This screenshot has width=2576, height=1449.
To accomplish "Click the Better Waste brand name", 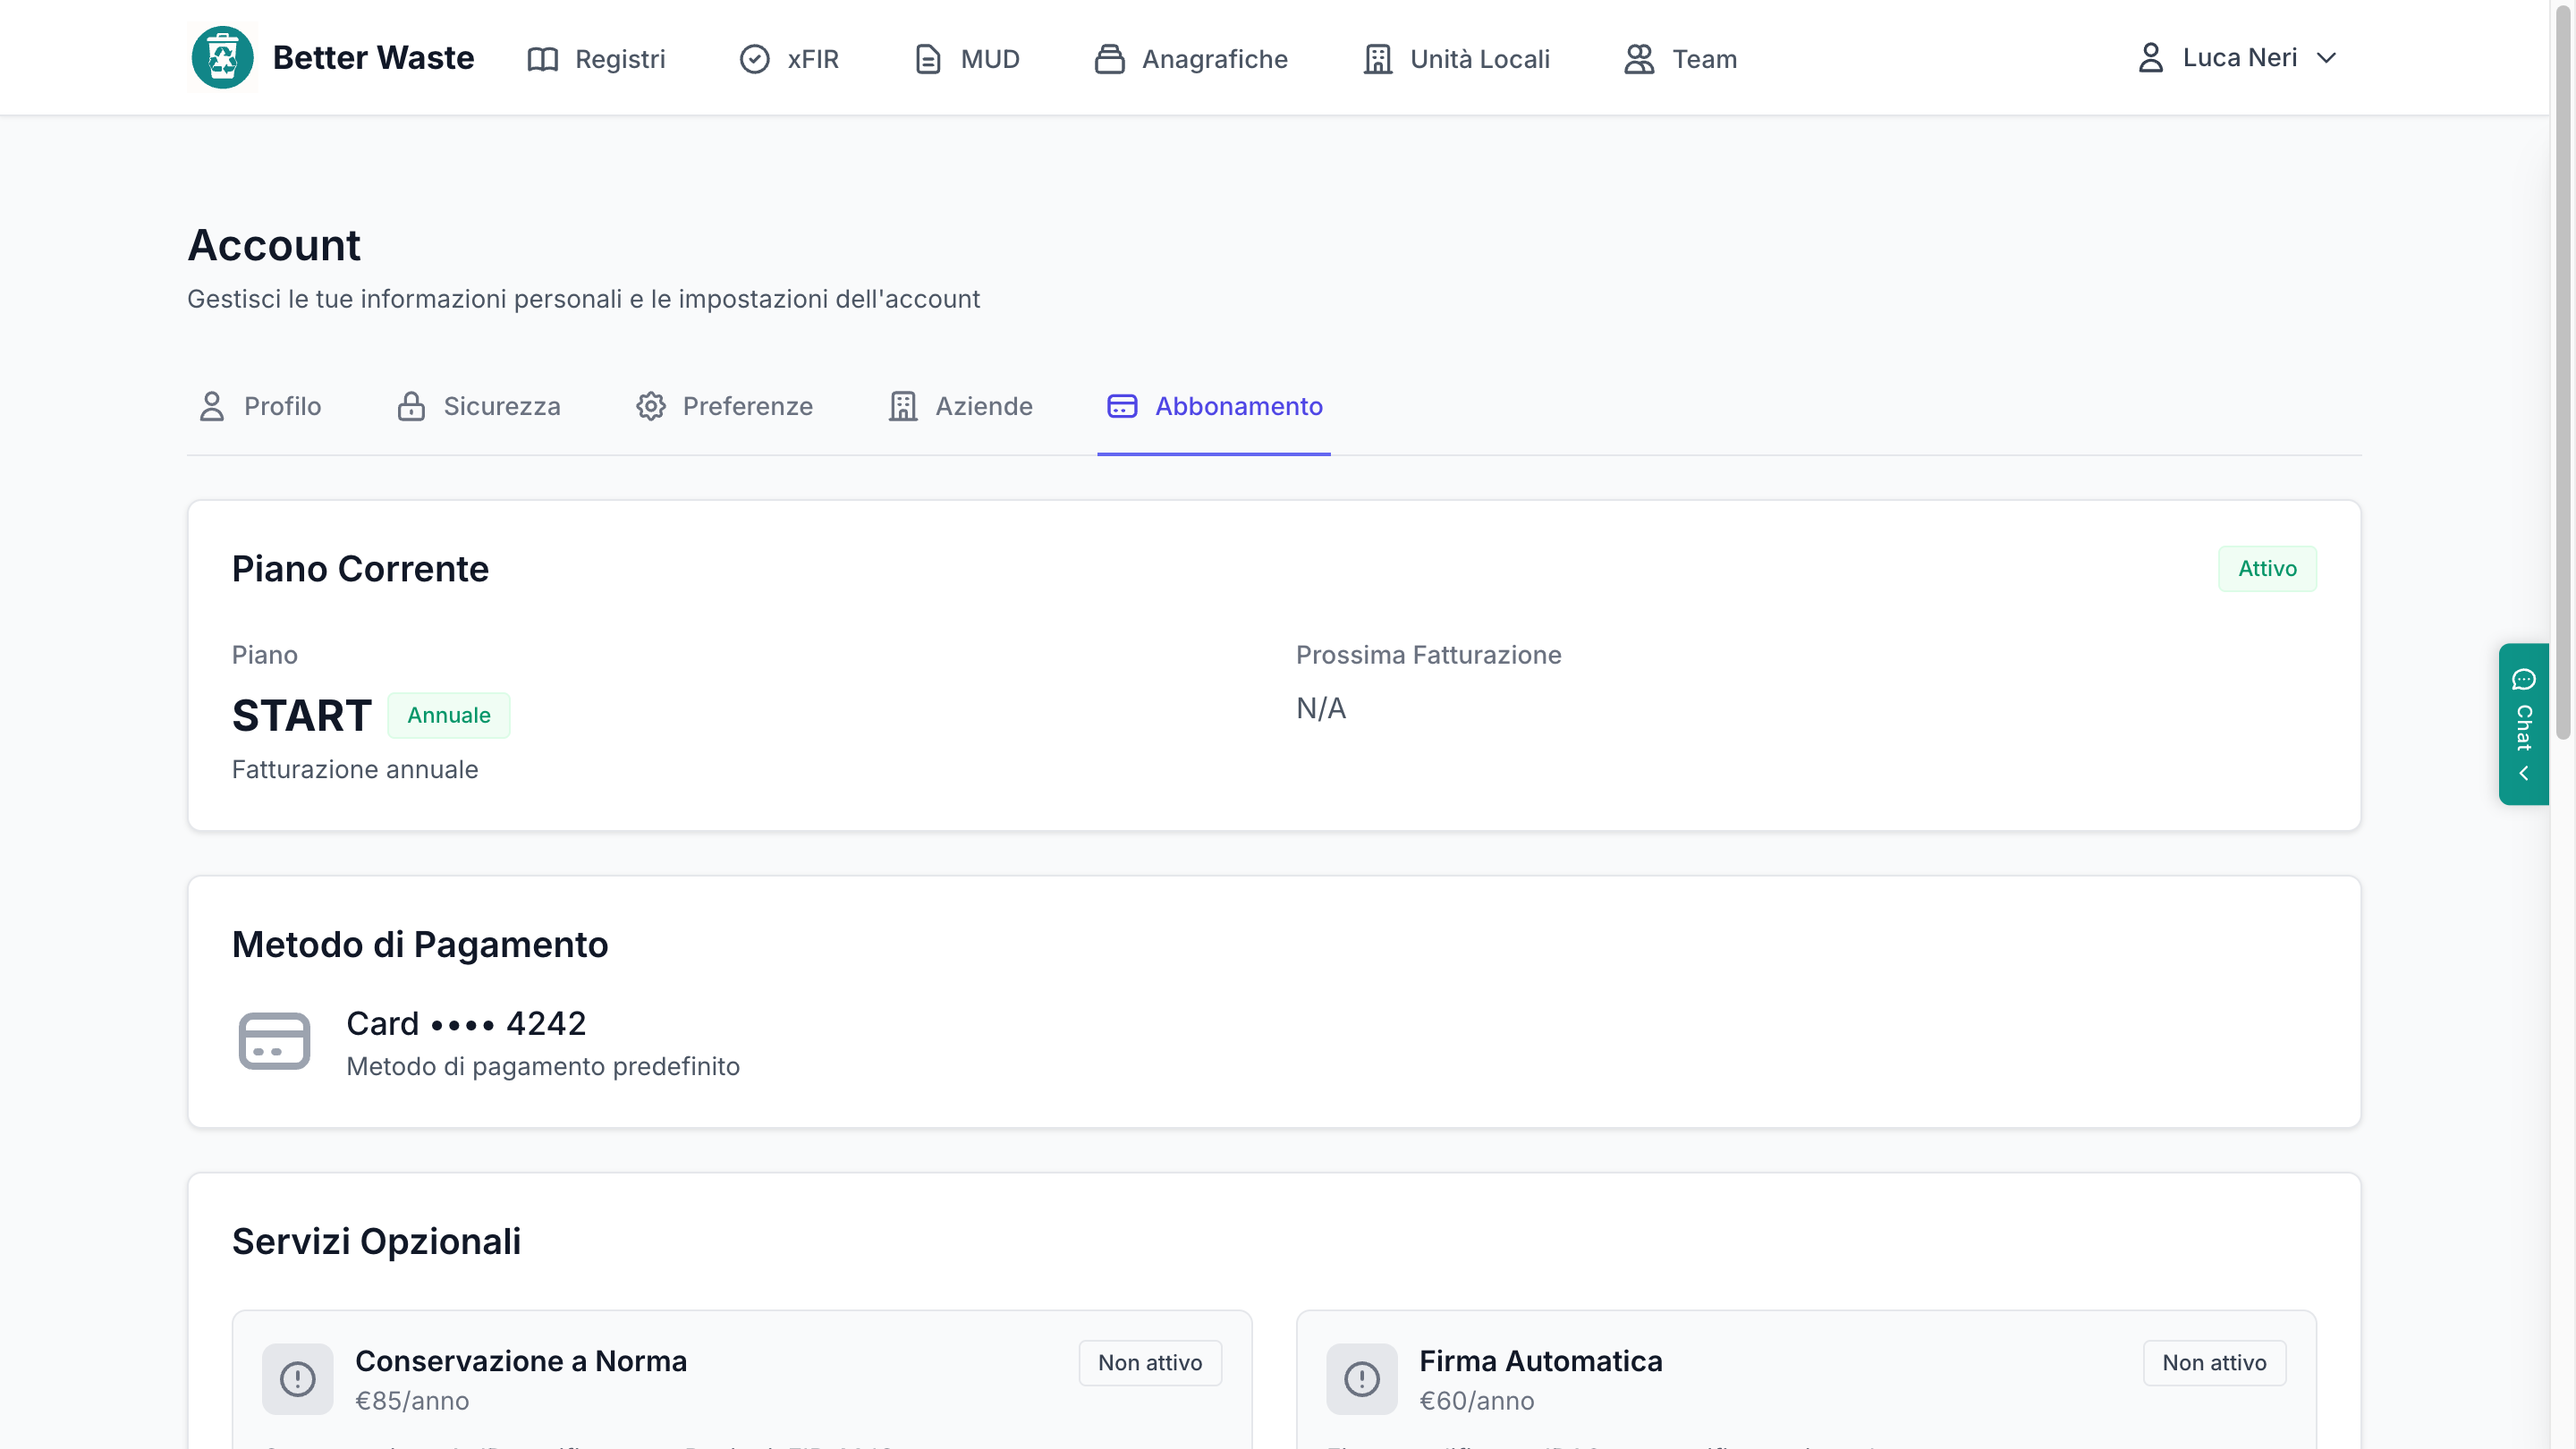I will point(373,58).
